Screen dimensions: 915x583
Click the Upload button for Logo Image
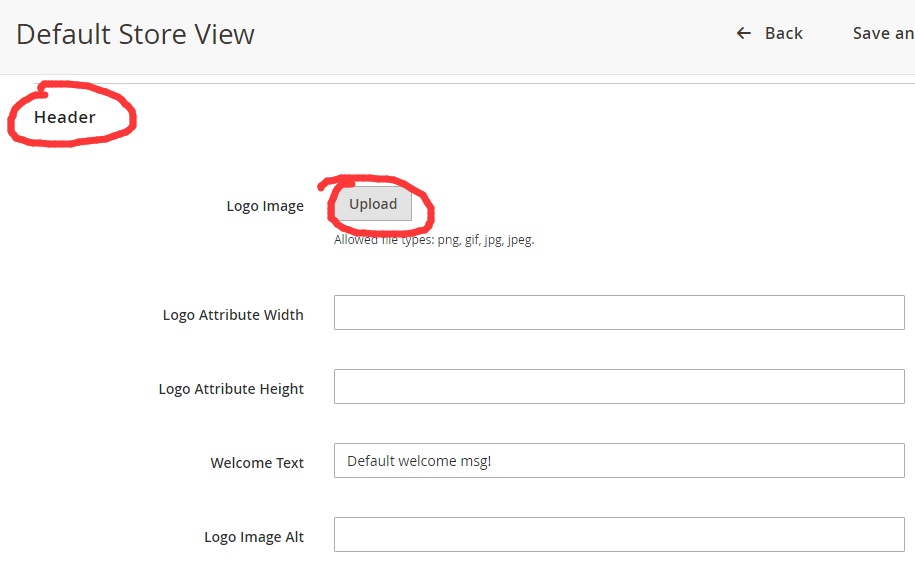[373, 204]
